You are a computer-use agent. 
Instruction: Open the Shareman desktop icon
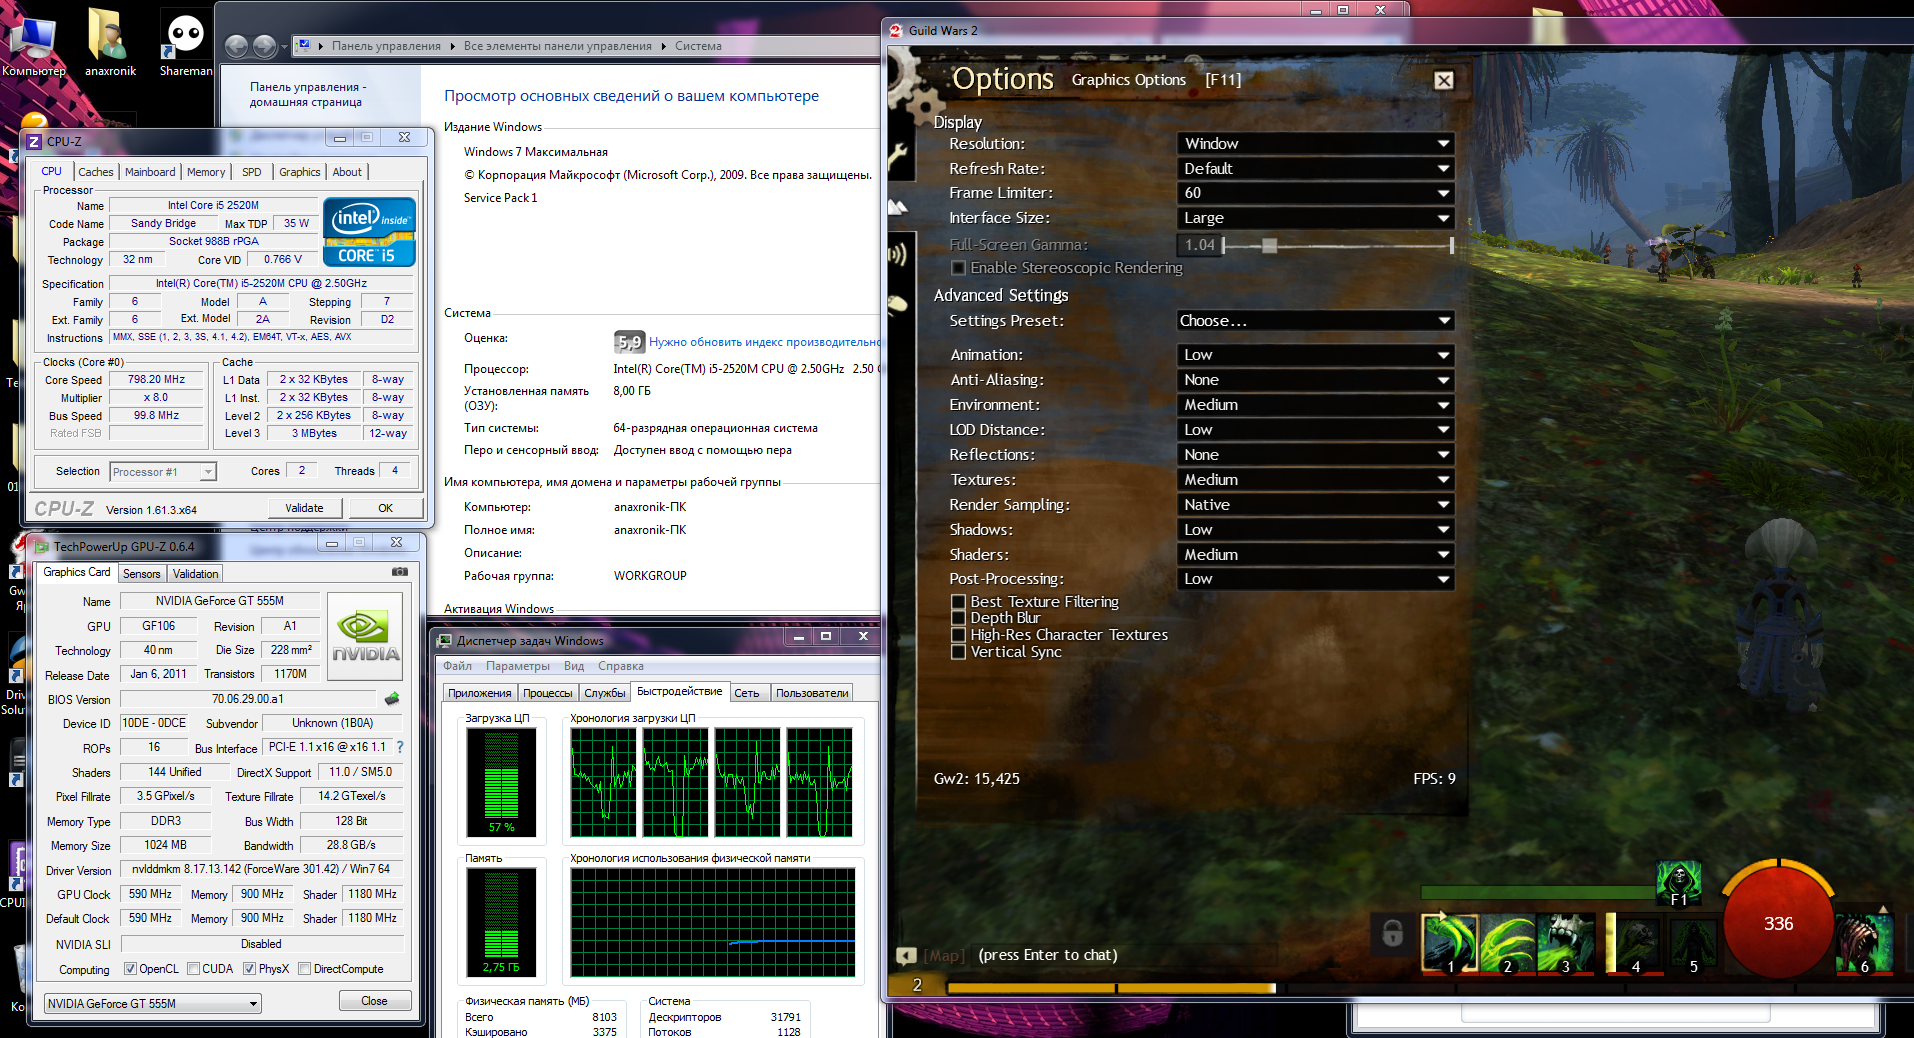click(186, 43)
